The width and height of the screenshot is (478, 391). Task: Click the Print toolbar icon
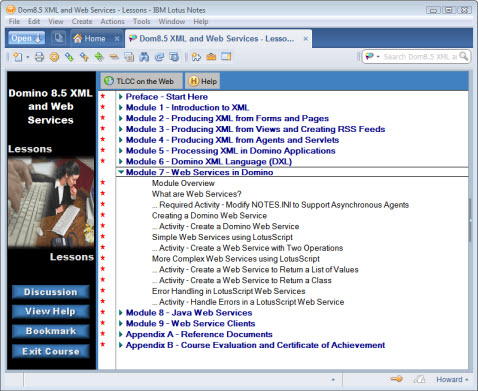[x=39, y=57]
